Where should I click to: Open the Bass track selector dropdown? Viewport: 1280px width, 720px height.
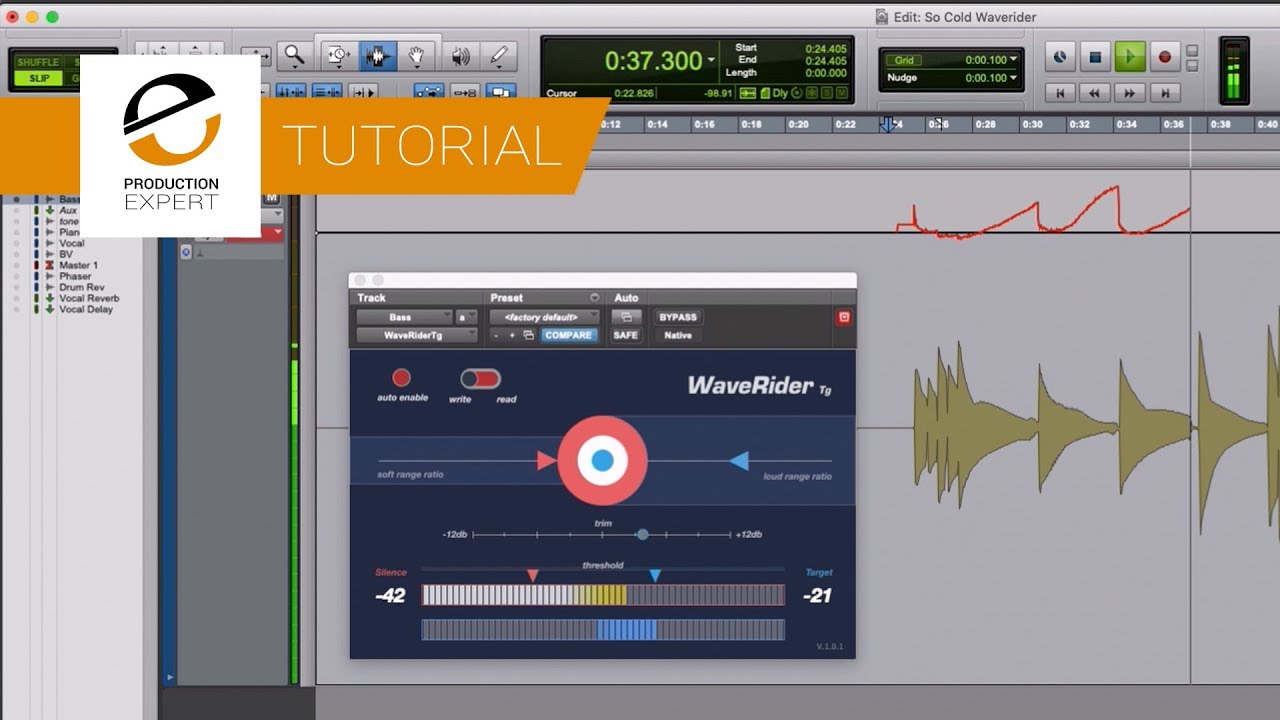click(404, 317)
